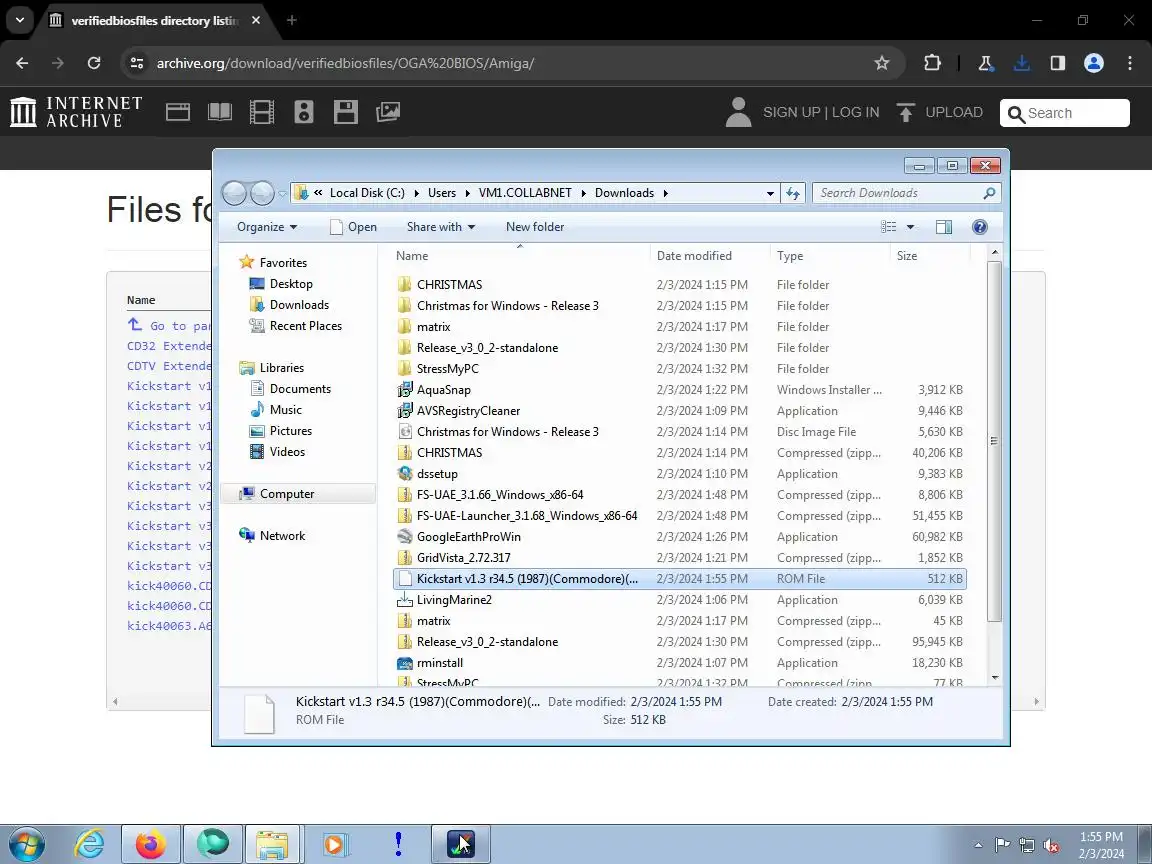Open Chrome extensions puzzle icon
Screen dimensions: 1152x864
point(932,63)
